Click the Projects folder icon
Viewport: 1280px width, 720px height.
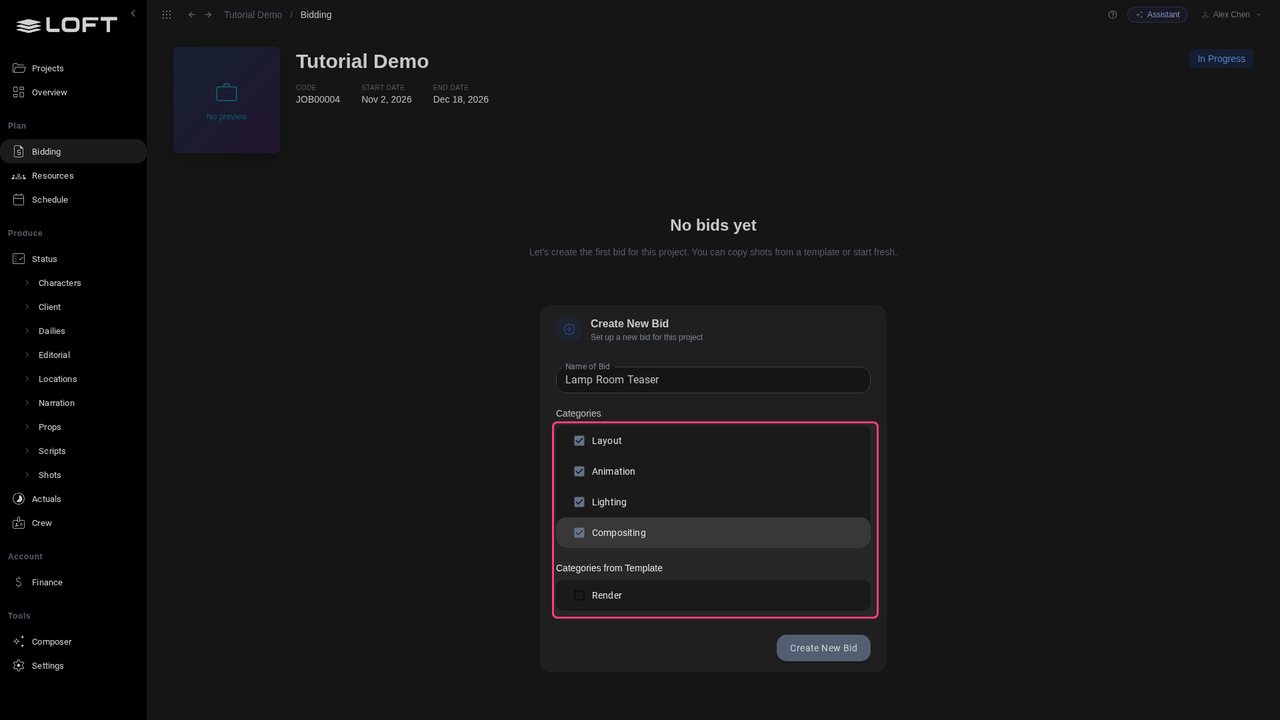coord(18,68)
